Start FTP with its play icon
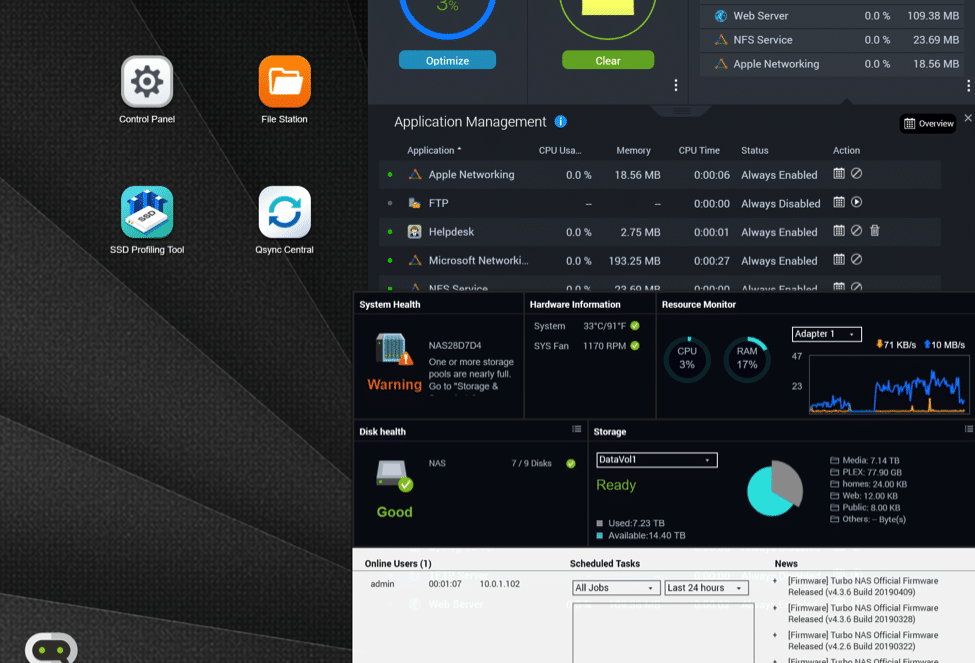This screenshot has height=663, width=975. tap(856, 202)
